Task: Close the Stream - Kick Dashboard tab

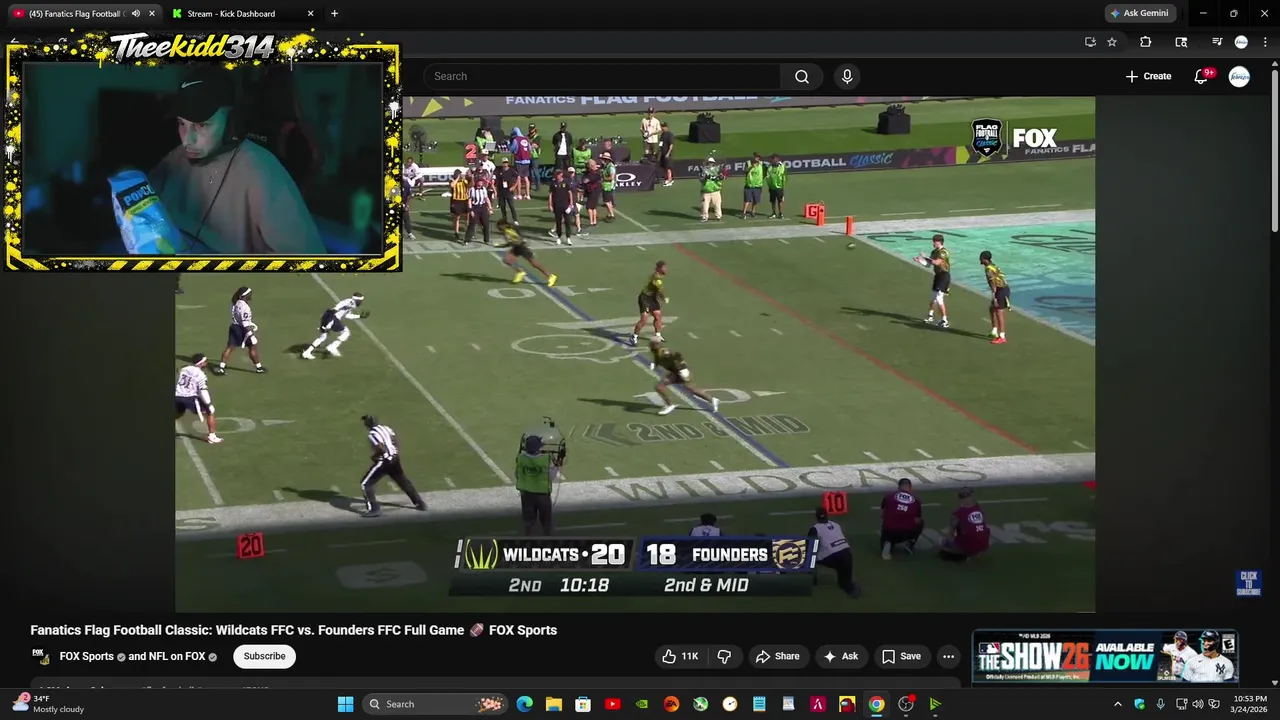Action: tap(310, 14)
